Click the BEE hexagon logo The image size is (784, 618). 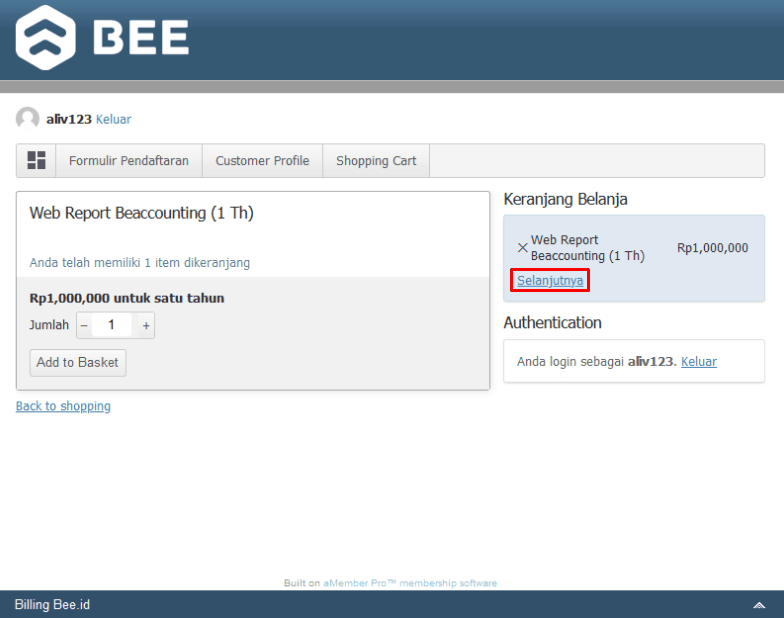[x=46, y=38]
